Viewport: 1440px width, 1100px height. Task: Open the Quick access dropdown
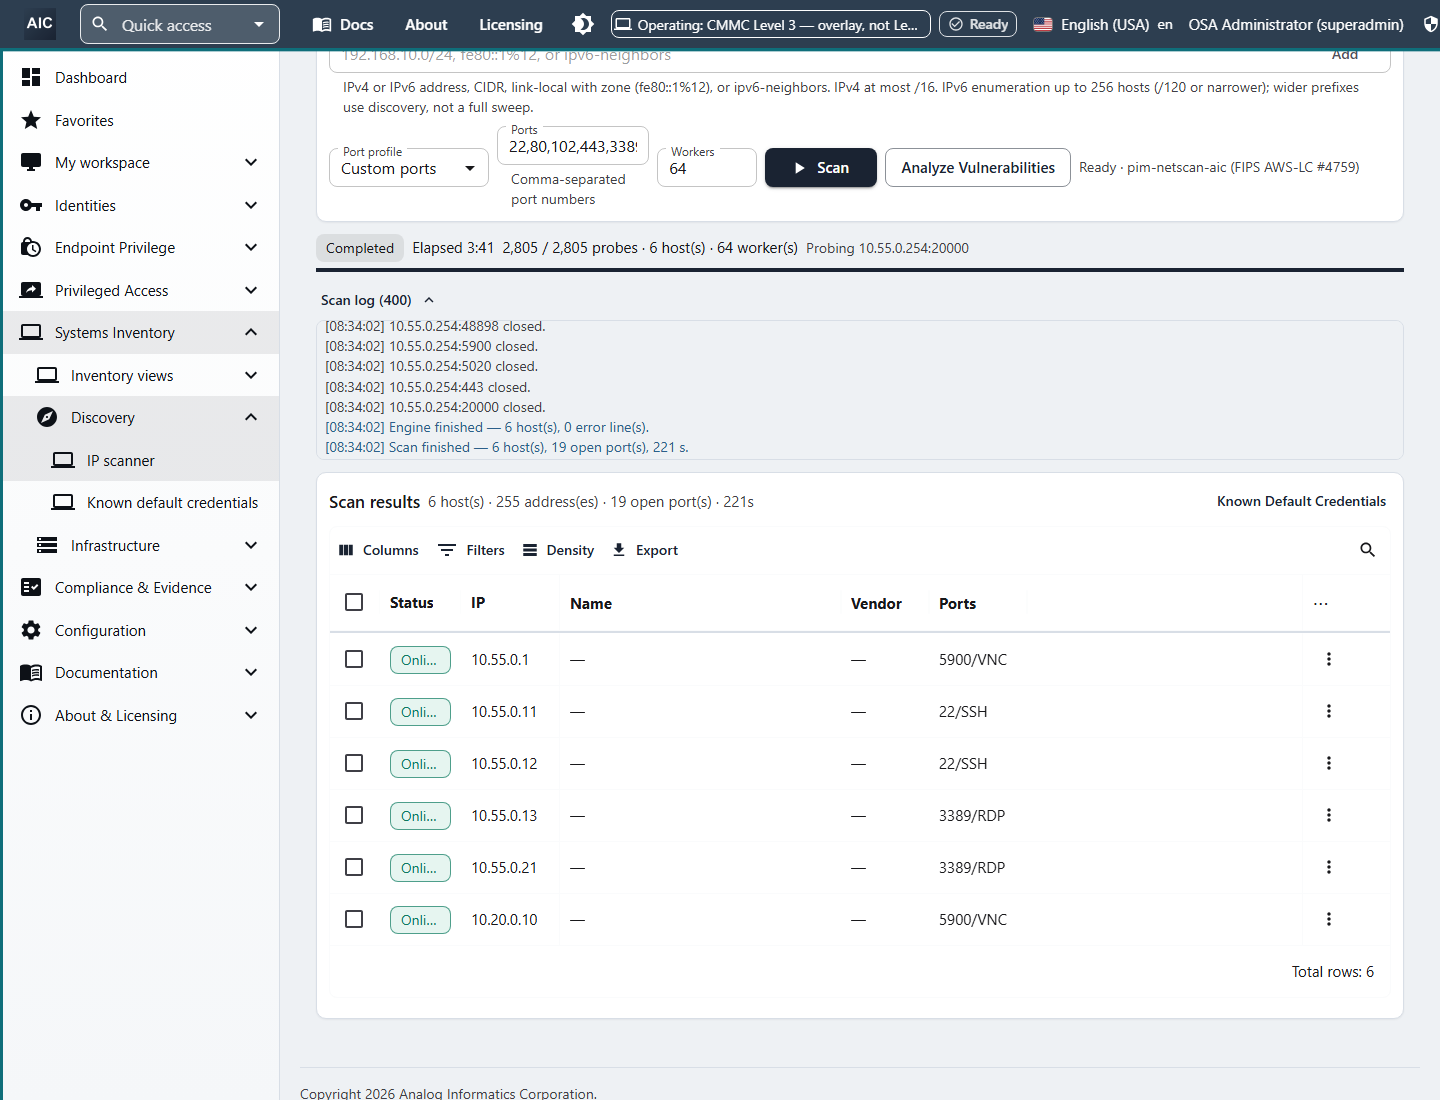click(x=180, y=24)
